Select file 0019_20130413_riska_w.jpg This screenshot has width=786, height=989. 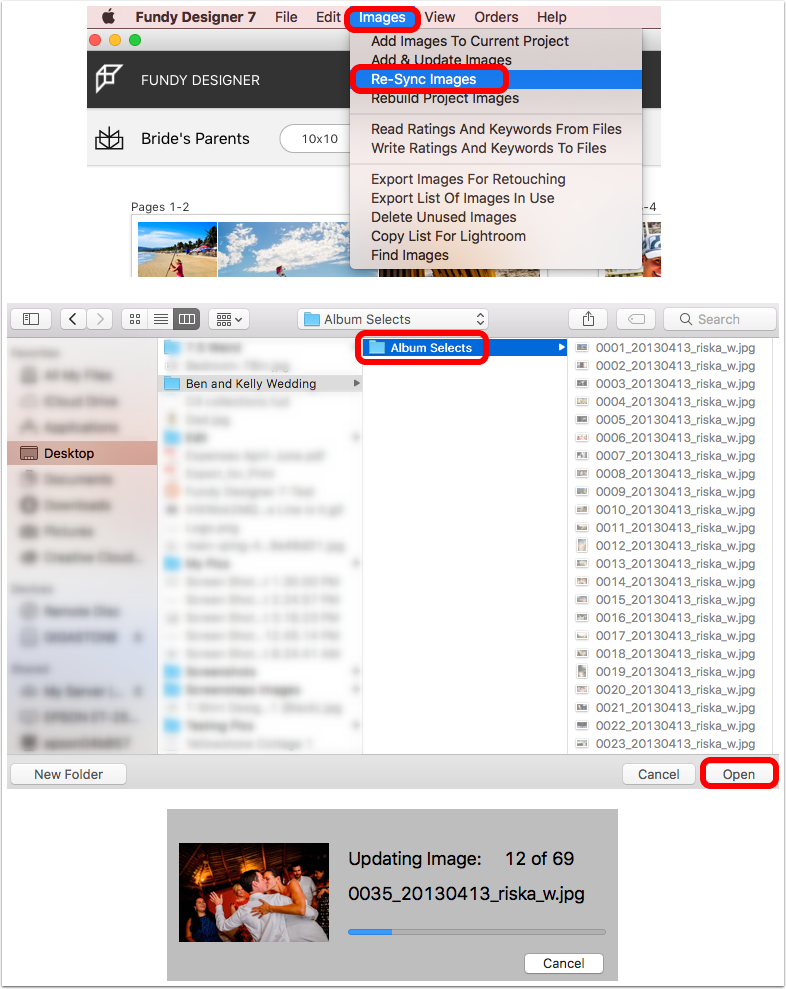point(675,672)
